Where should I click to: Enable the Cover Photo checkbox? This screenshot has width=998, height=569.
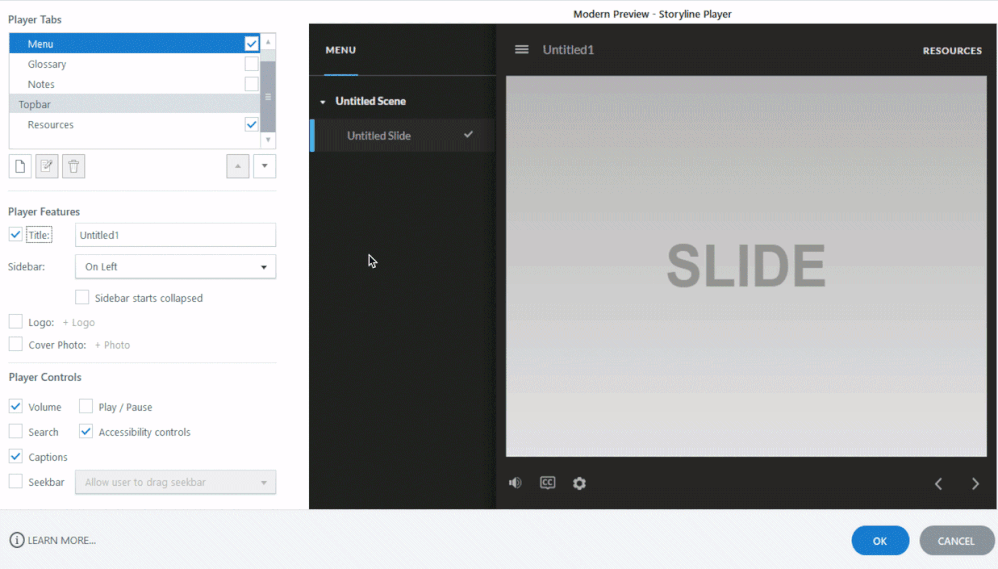click(15, 344)
